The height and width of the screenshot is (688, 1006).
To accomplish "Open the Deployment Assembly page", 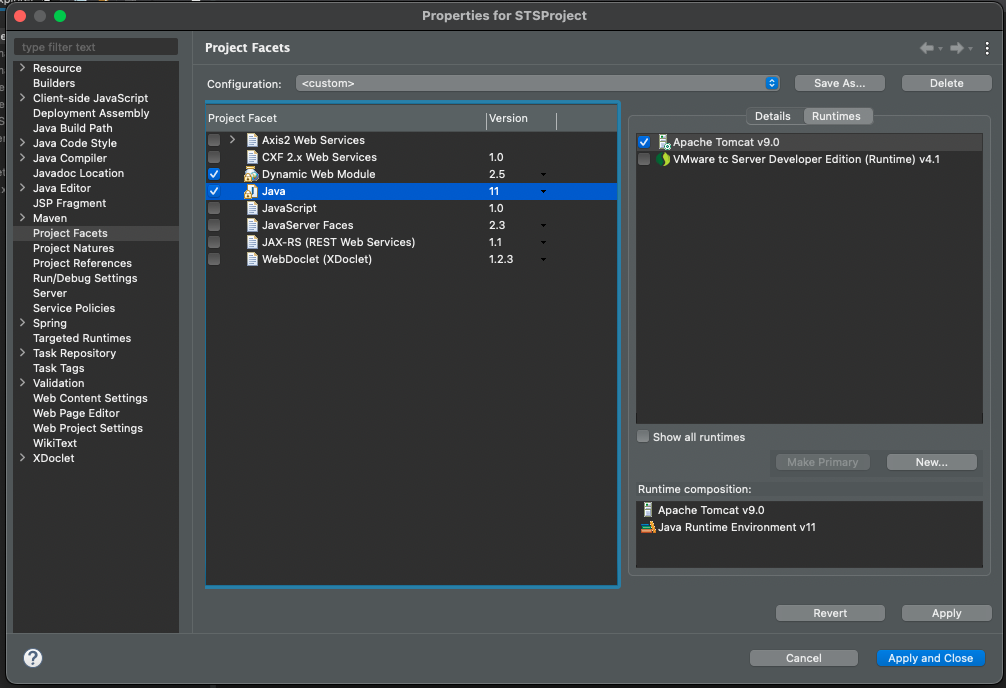I will (x=91, y=113).
